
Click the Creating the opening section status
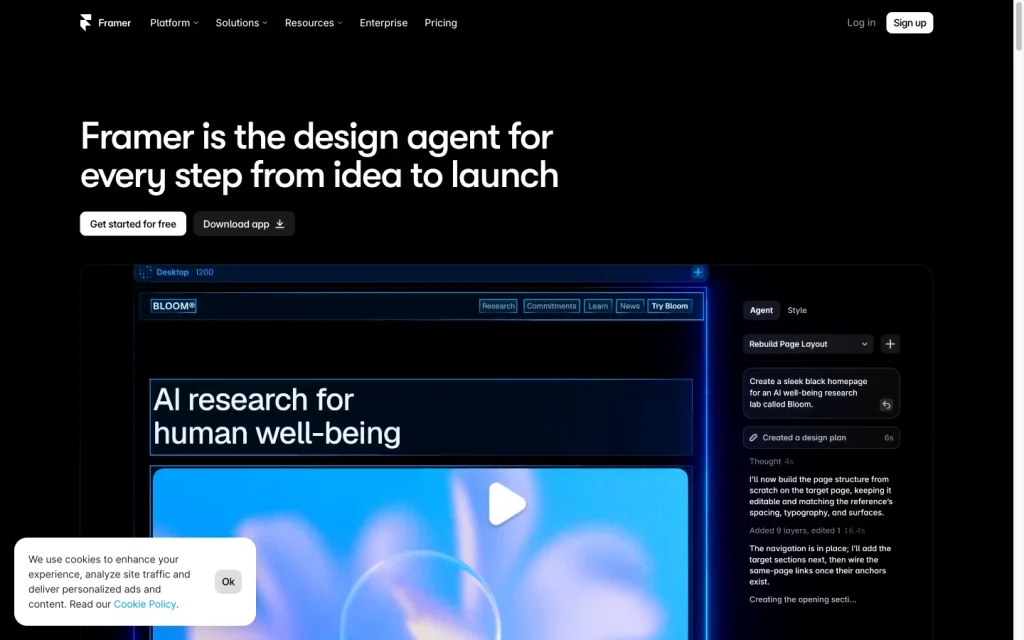click(x=803, y=600)
